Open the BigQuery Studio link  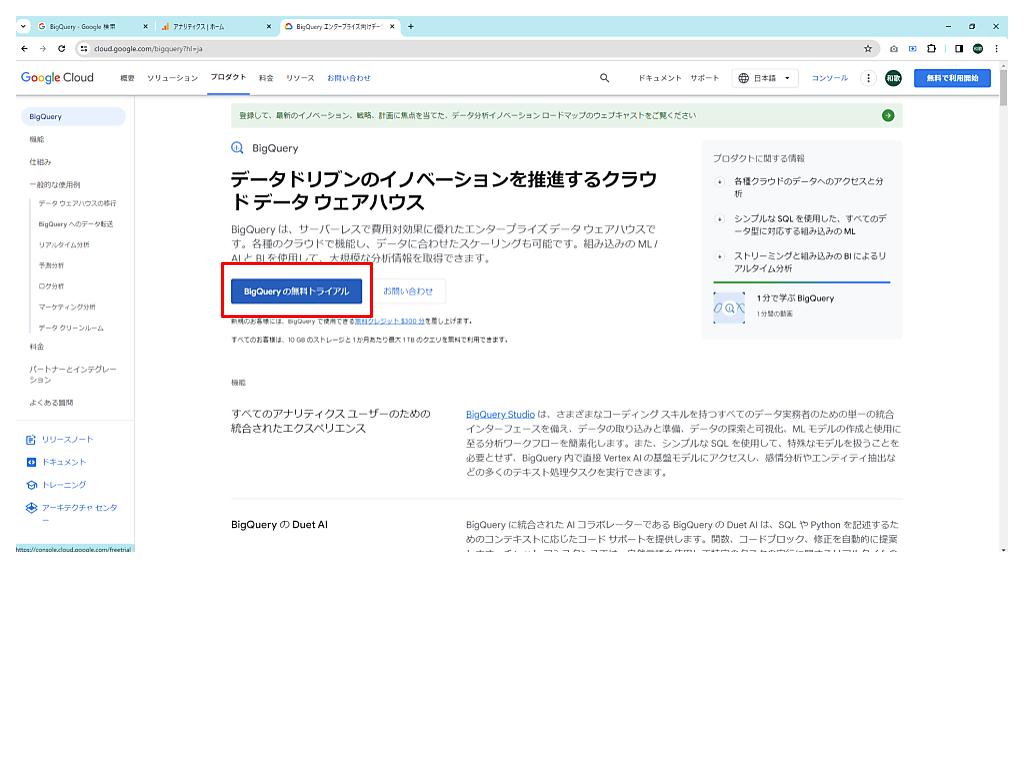pos(500,414)
